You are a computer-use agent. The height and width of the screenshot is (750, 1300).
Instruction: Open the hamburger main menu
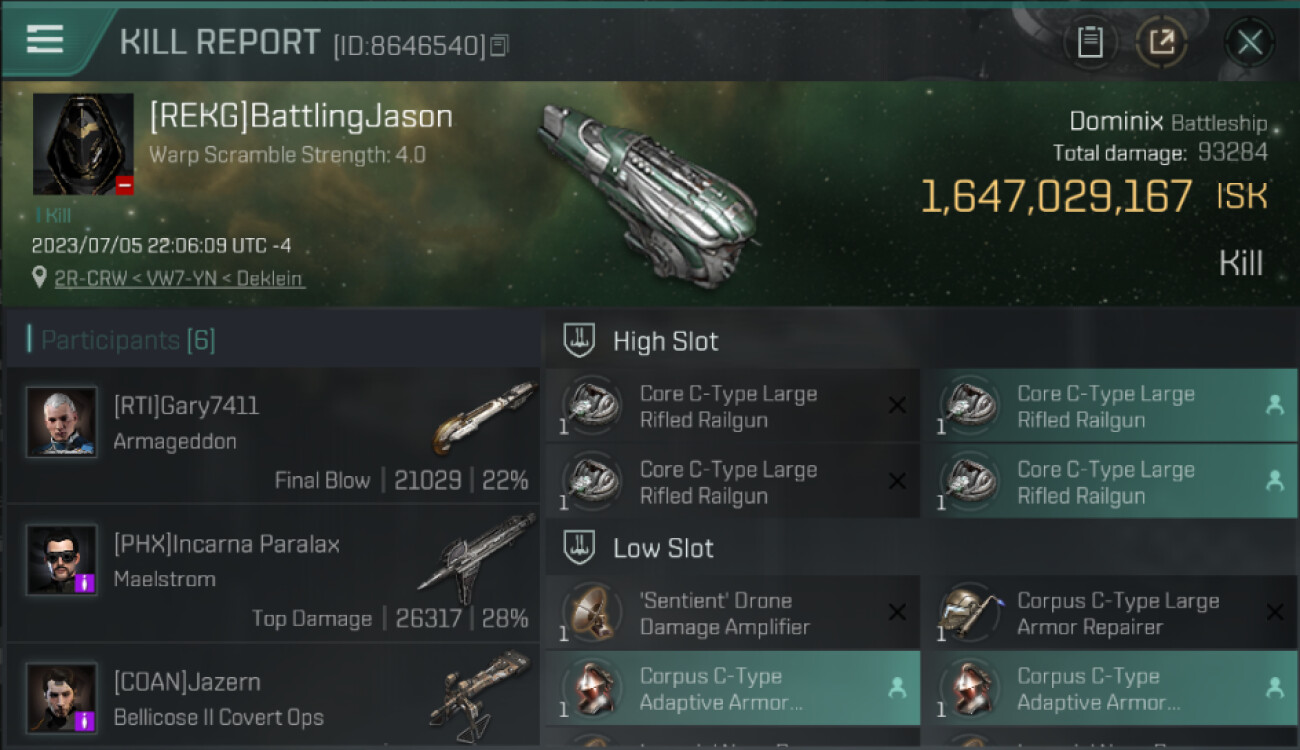tap(45, 40)
